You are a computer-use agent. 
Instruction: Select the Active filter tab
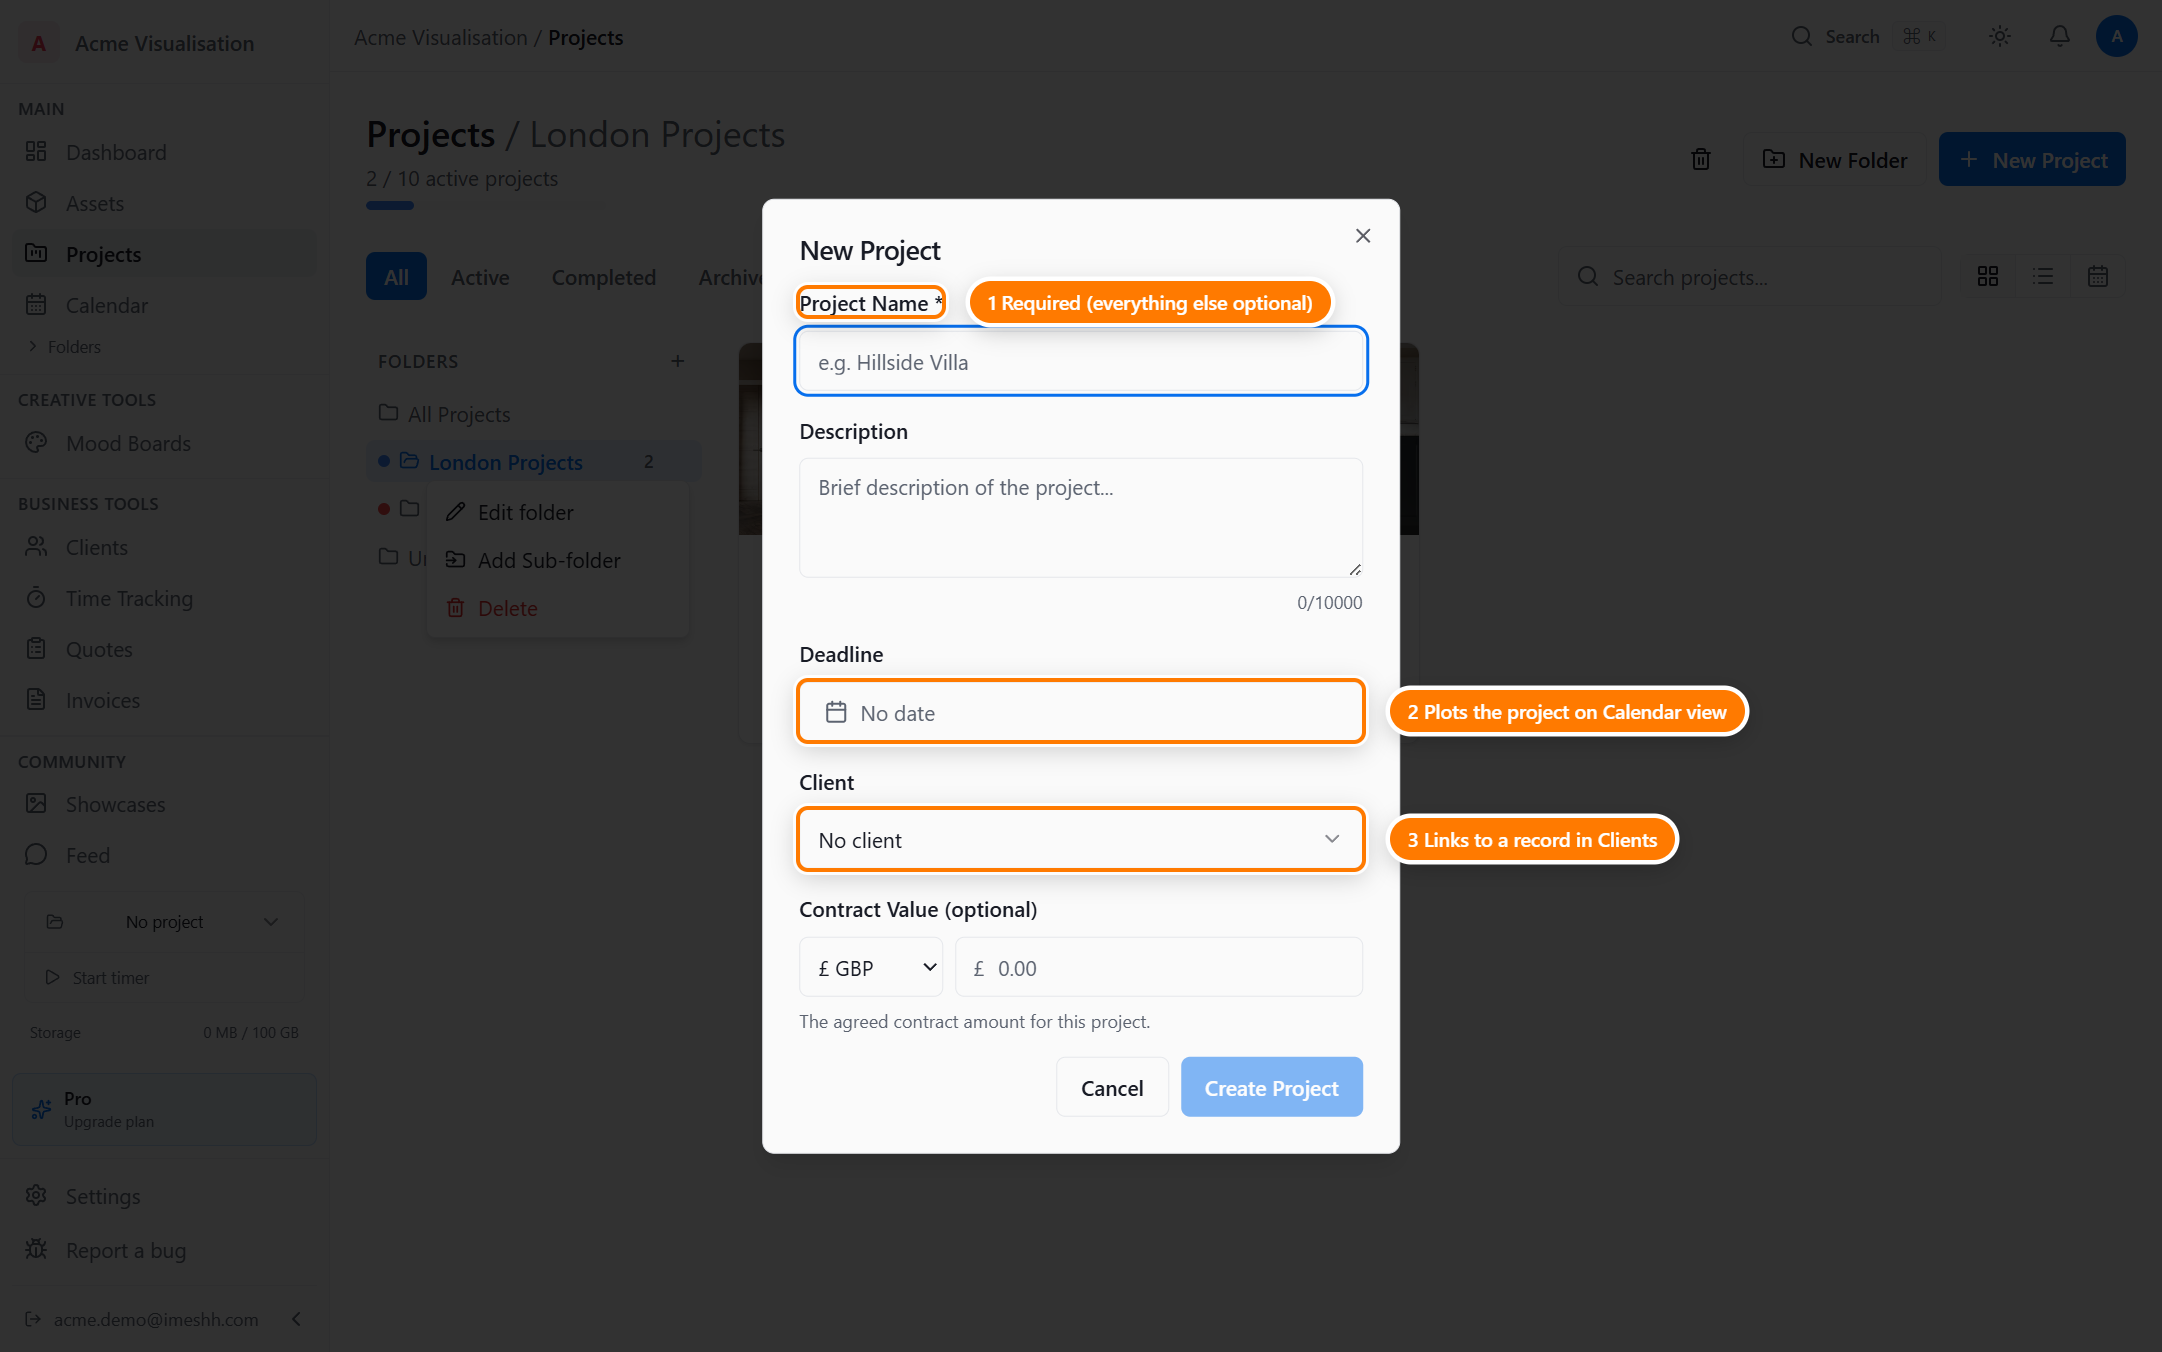[480, 277]
